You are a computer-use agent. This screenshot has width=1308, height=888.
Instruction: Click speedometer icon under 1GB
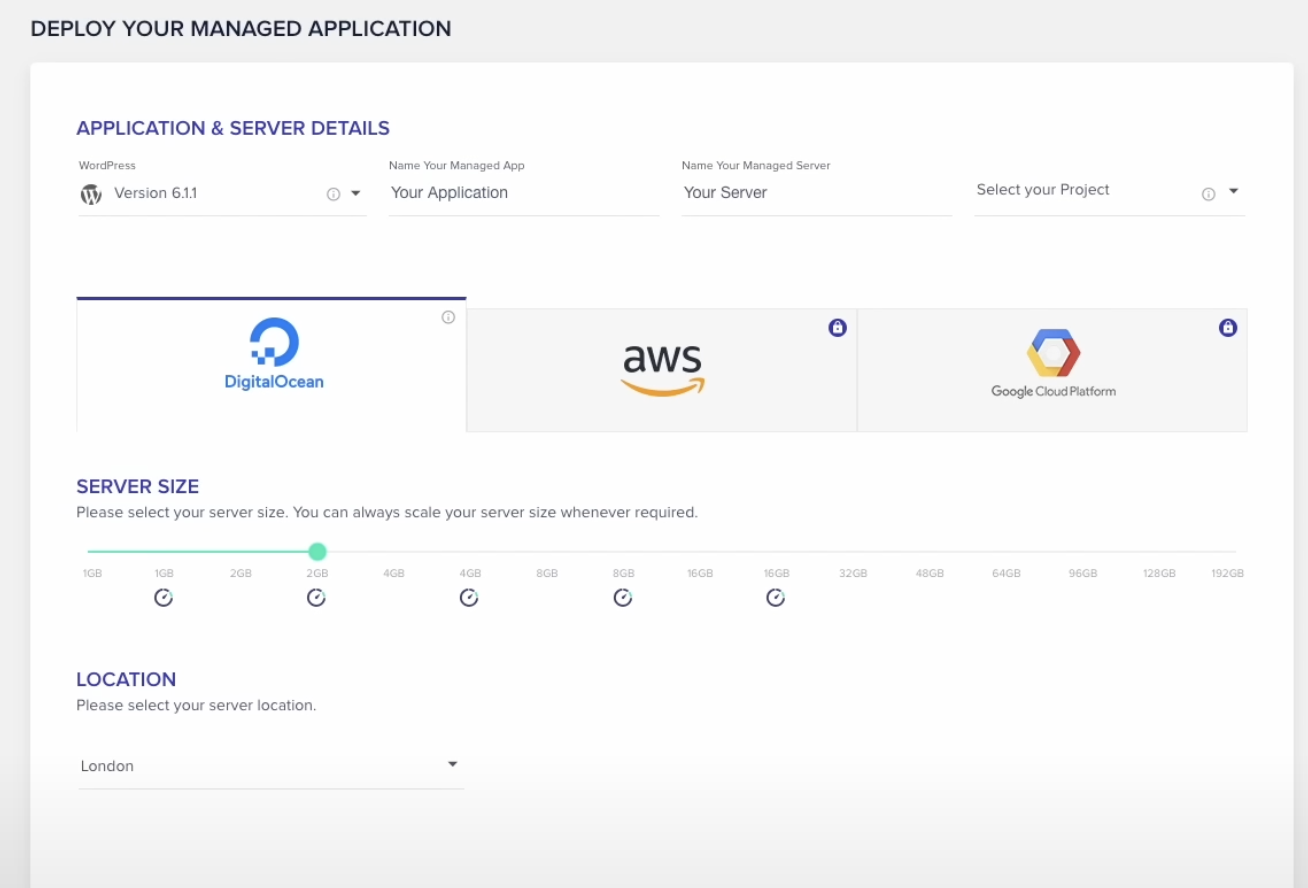click(x=164, y=598)
